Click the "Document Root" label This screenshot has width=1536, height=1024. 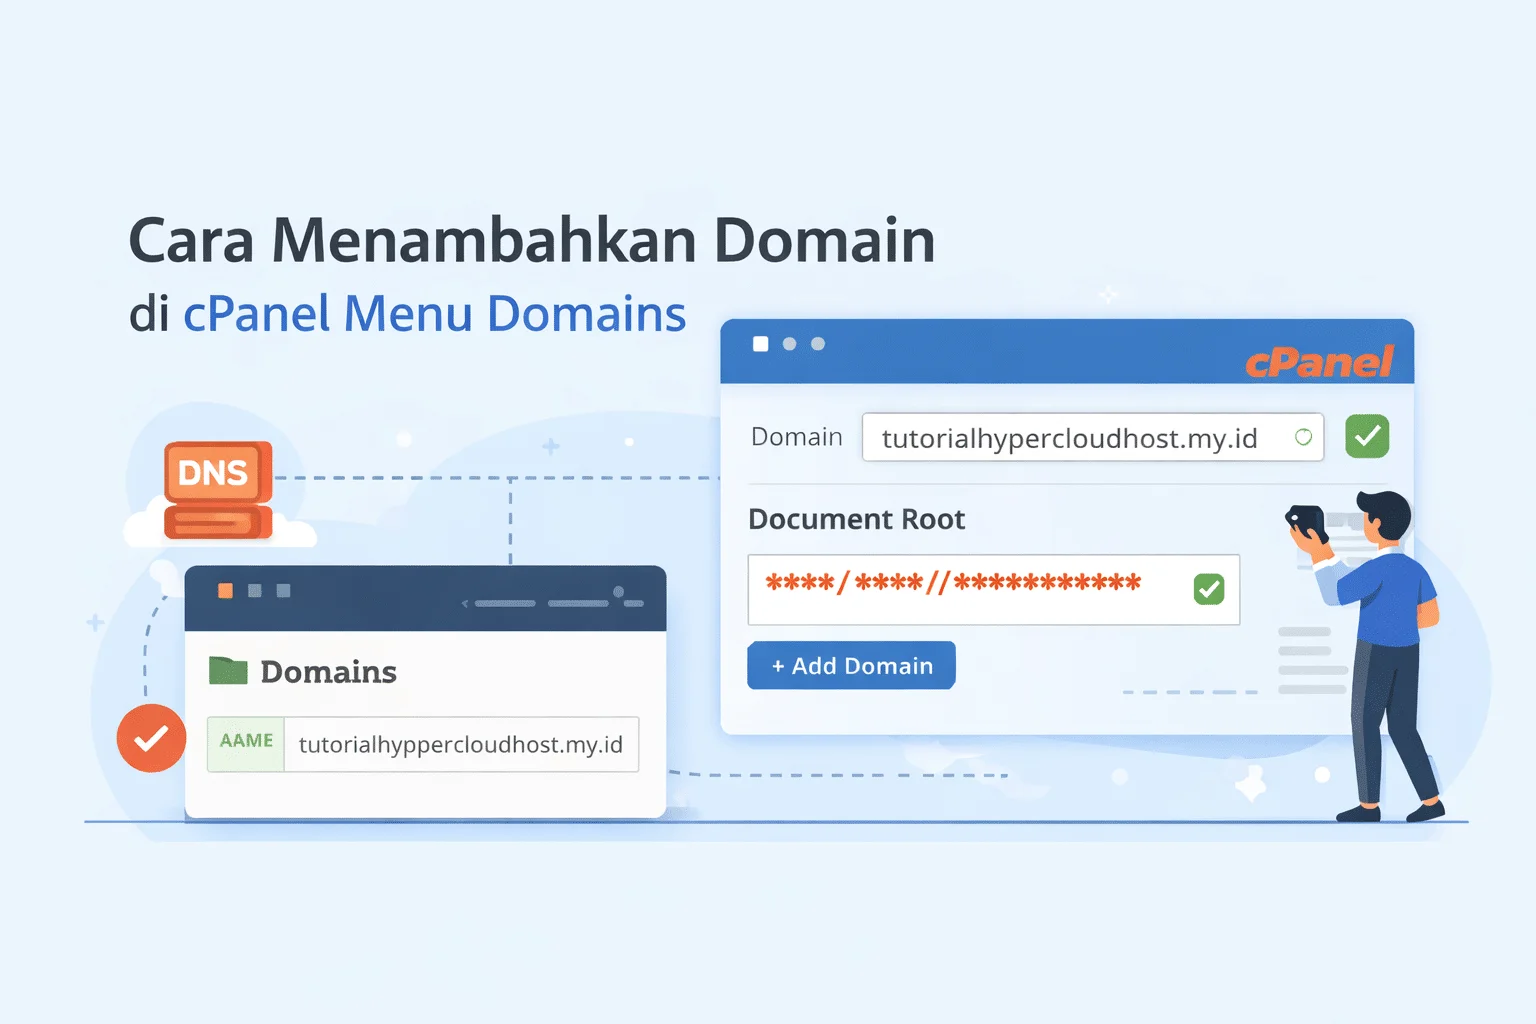[856, 519]
